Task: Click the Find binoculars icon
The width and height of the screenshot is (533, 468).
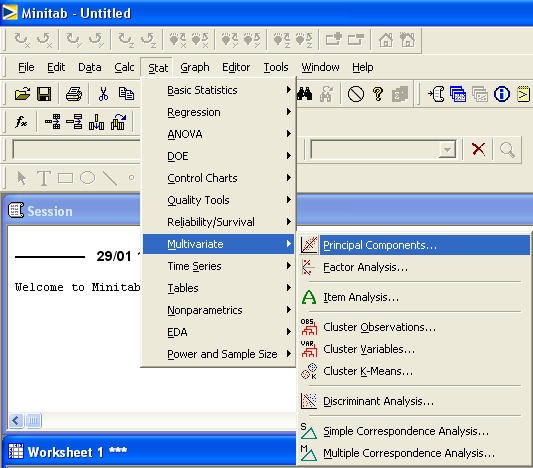Action: [305, 94]
